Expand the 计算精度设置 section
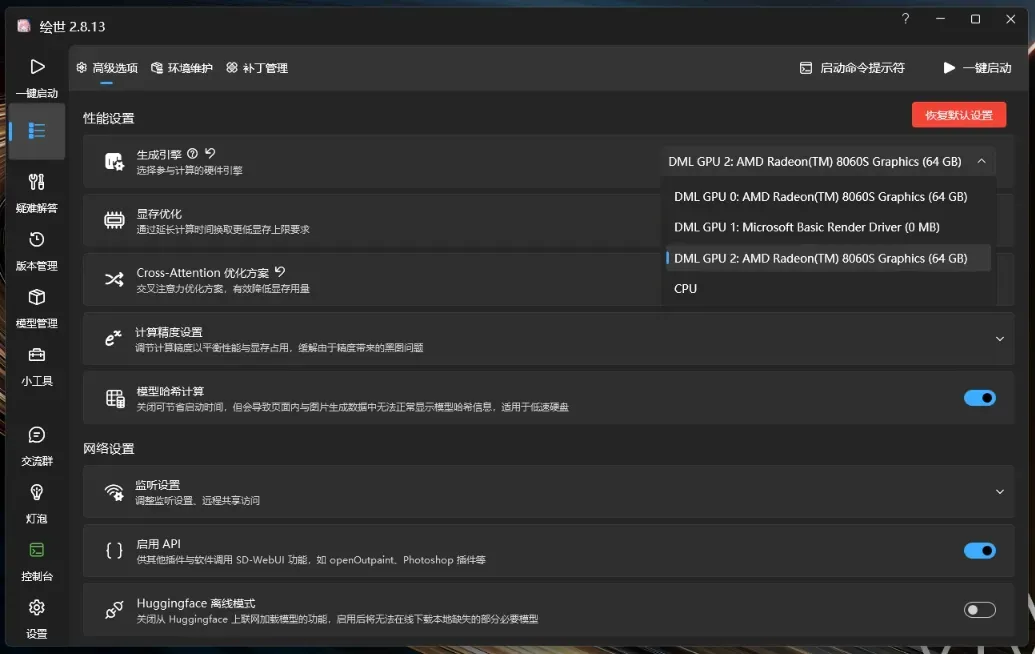This screenshot has height=654, width=1035. point(999,339)
